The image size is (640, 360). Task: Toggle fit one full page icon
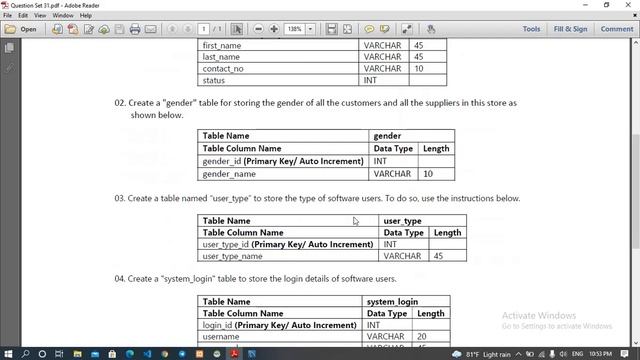(347, 29)
